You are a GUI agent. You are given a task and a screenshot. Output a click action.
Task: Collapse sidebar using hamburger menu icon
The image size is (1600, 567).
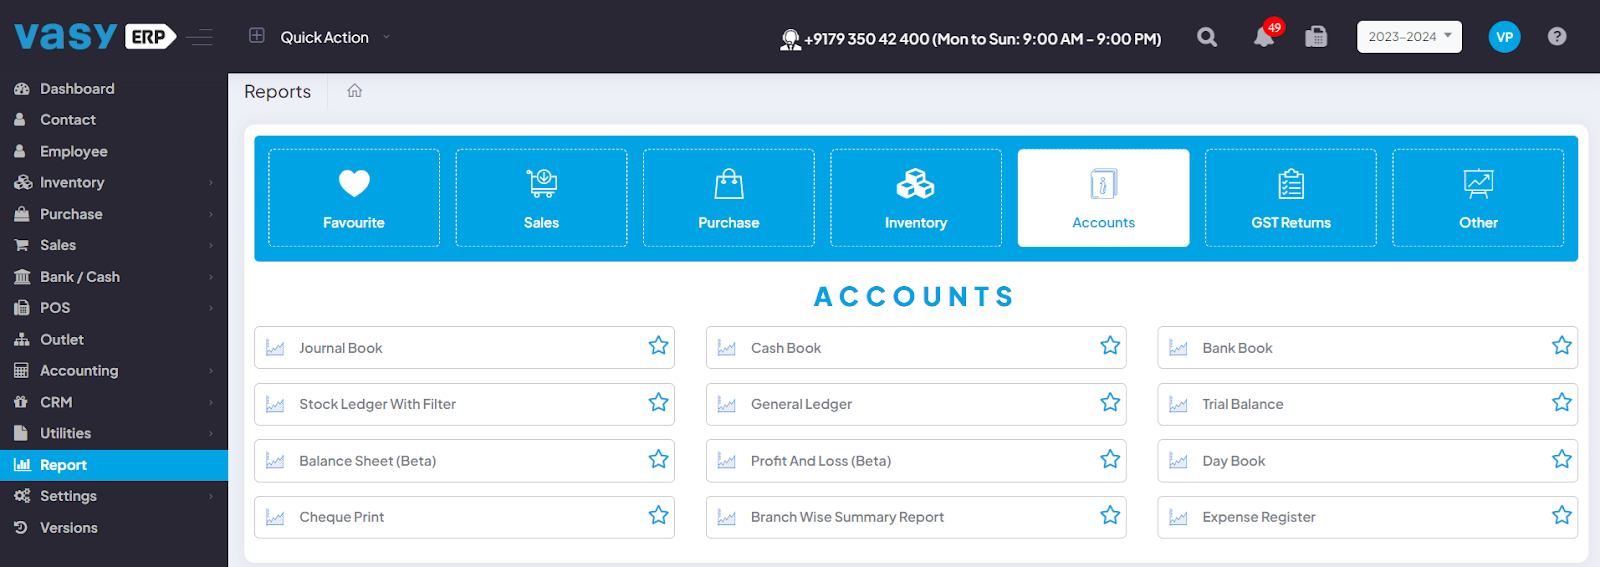pyautogui.click(x=200, y=37)
